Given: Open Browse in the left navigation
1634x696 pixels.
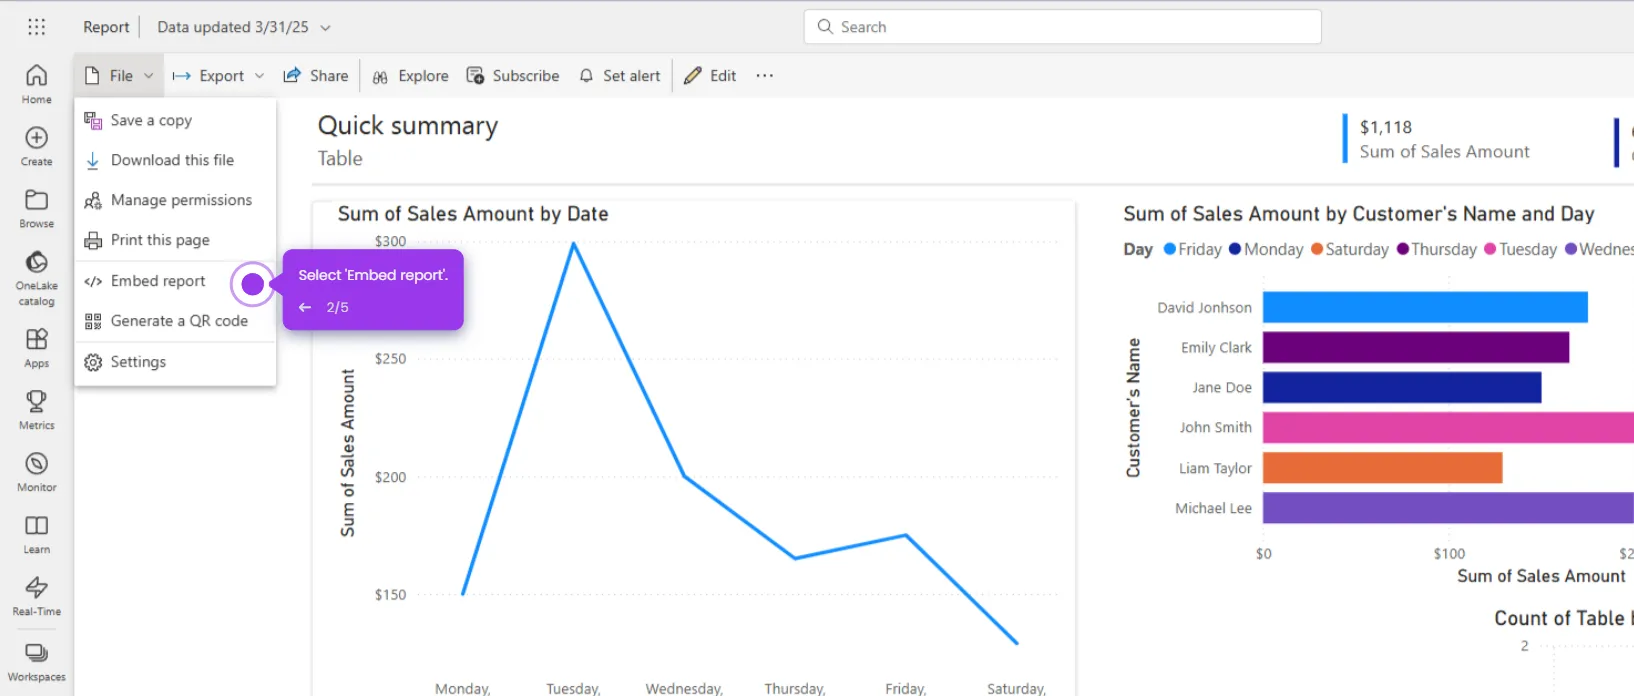Looking at the screenshot, I should click(37, 208).
